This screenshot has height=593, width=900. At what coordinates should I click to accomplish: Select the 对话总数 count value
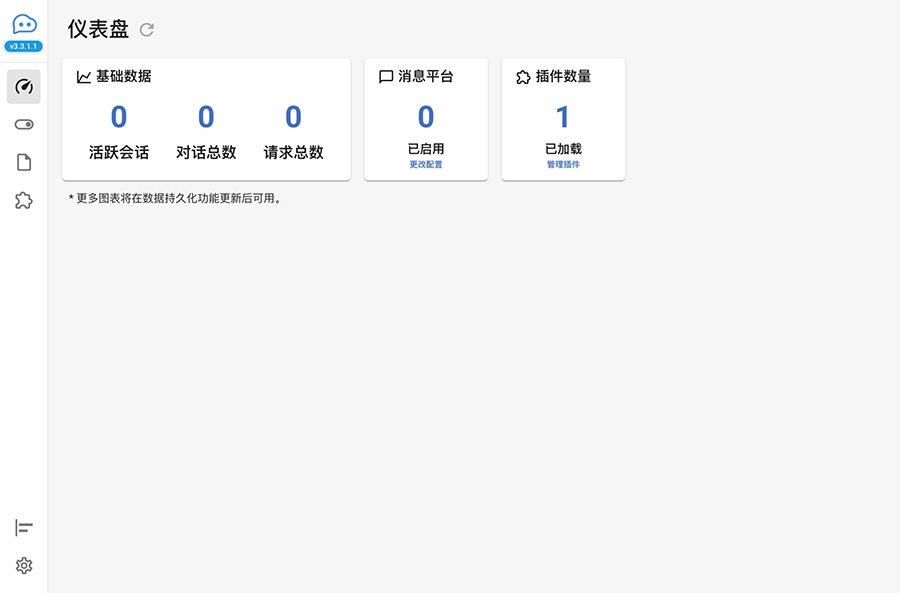pos(206,118)
